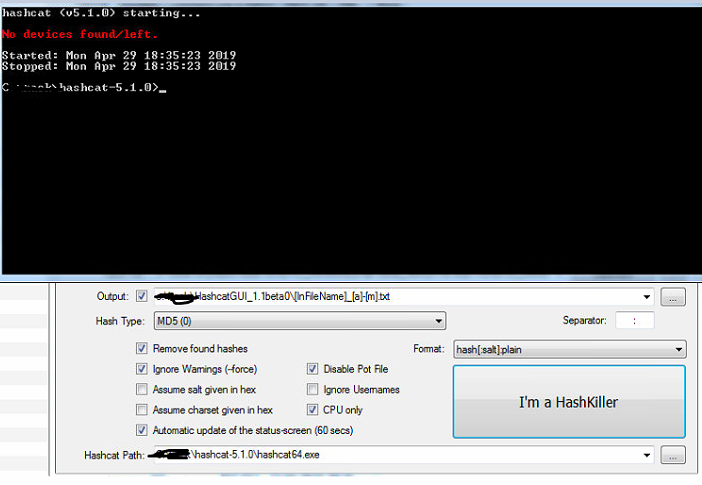Screen dimensions: 702x485
Task: Disable Ignore Warnings (--force) option
Action: [x=141, y=369]
